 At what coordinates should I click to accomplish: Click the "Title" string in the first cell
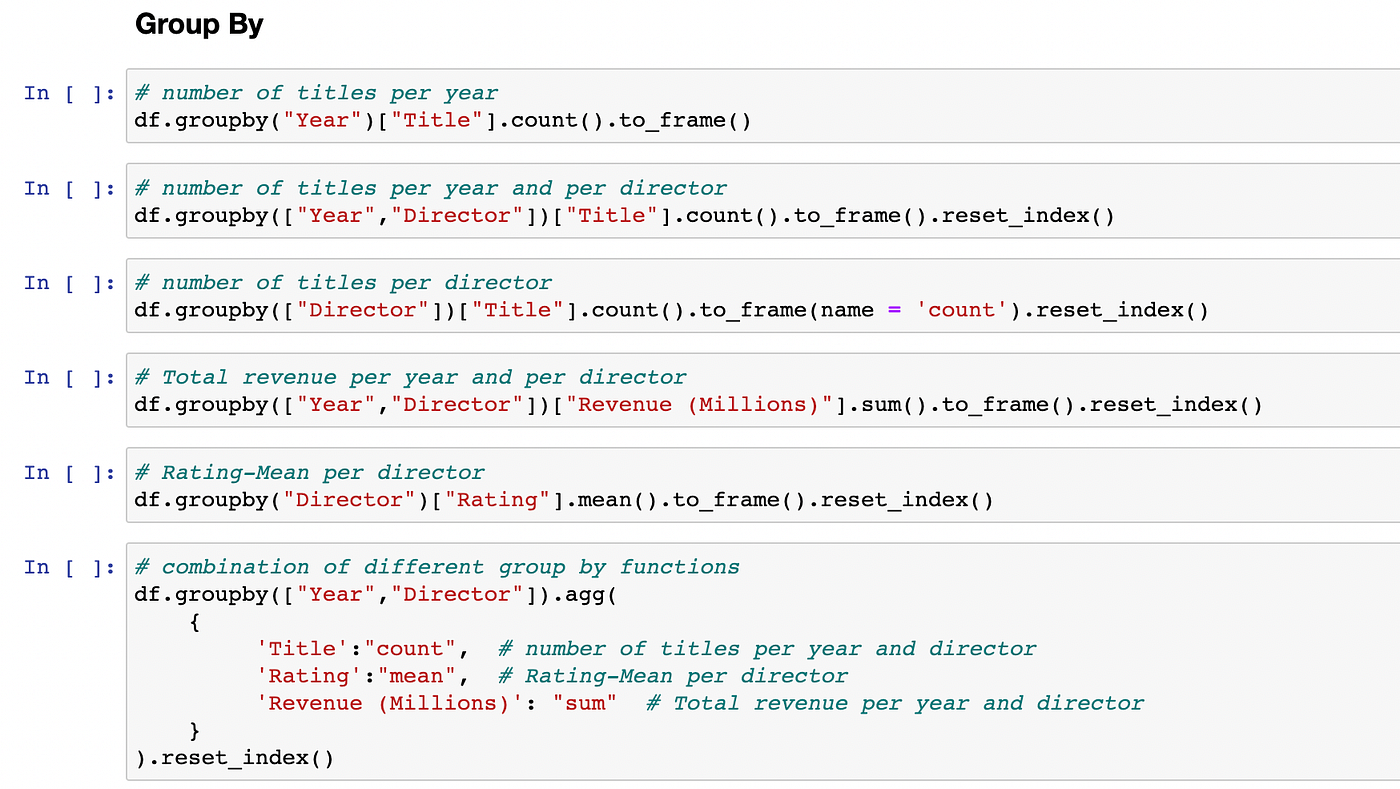click(436, 120)
